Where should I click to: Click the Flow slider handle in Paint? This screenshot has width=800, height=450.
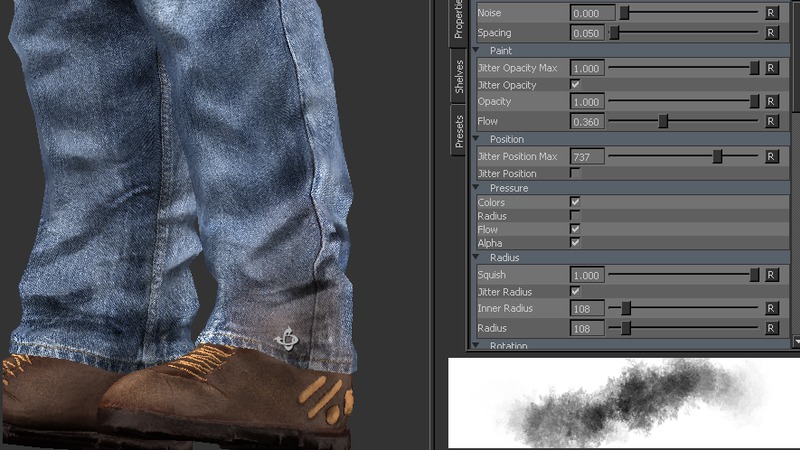pos(663,121)
